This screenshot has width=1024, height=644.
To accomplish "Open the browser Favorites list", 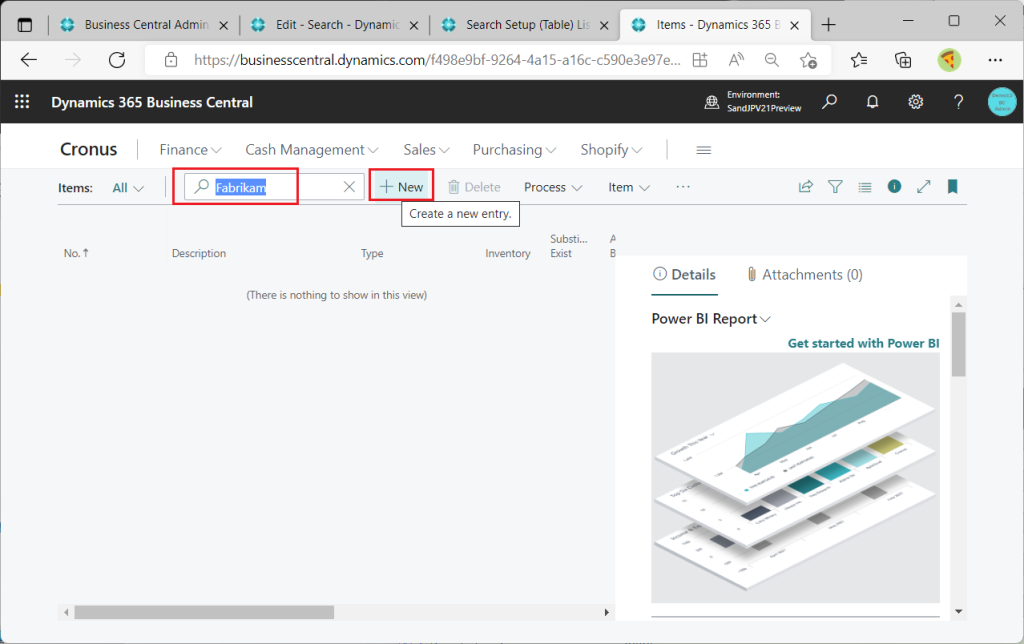I will click(x=859, y=60).
